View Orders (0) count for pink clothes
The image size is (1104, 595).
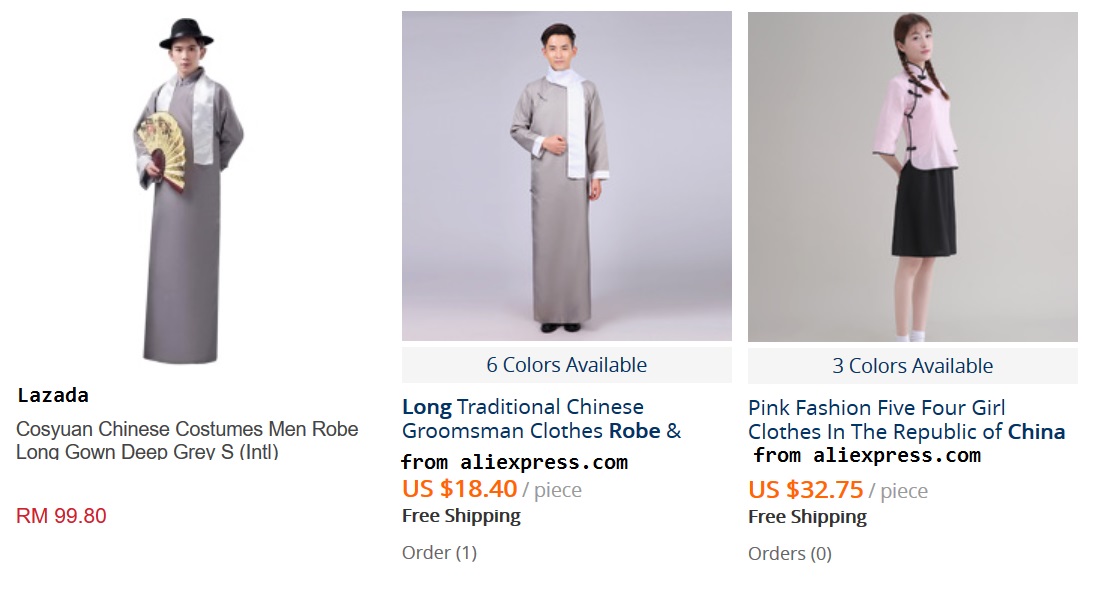[x=790, y=553]
